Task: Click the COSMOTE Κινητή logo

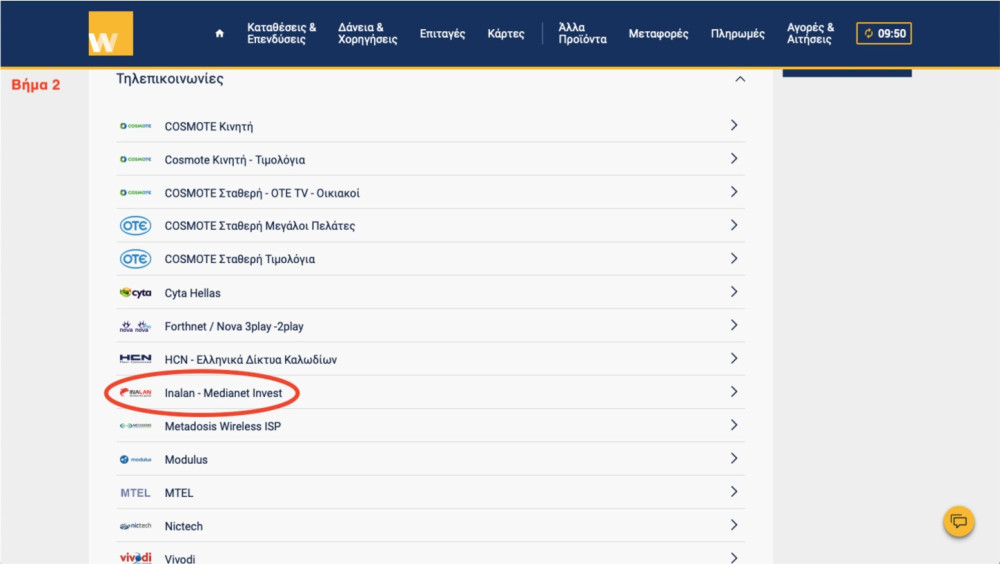Action: 135,126
